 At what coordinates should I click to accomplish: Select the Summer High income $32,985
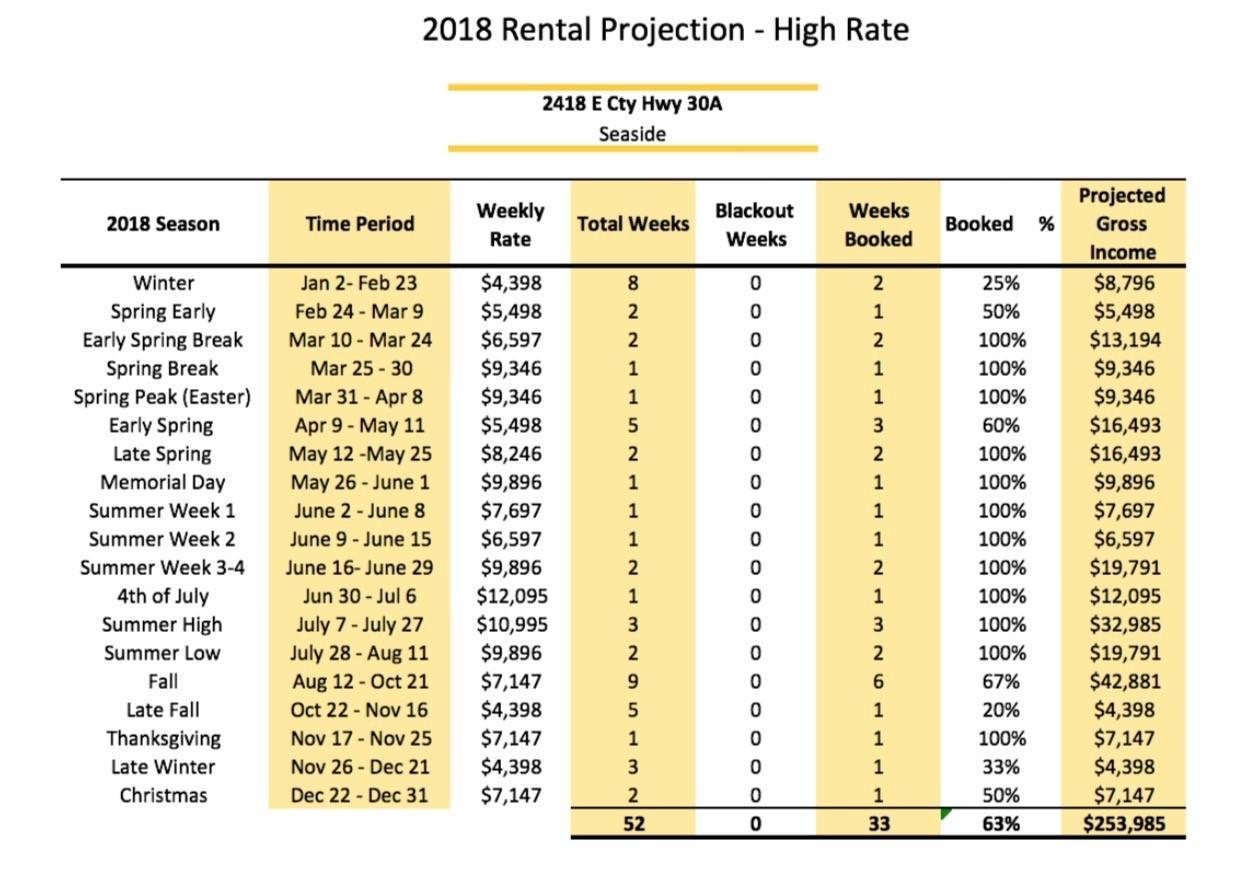click(1125, 625)
